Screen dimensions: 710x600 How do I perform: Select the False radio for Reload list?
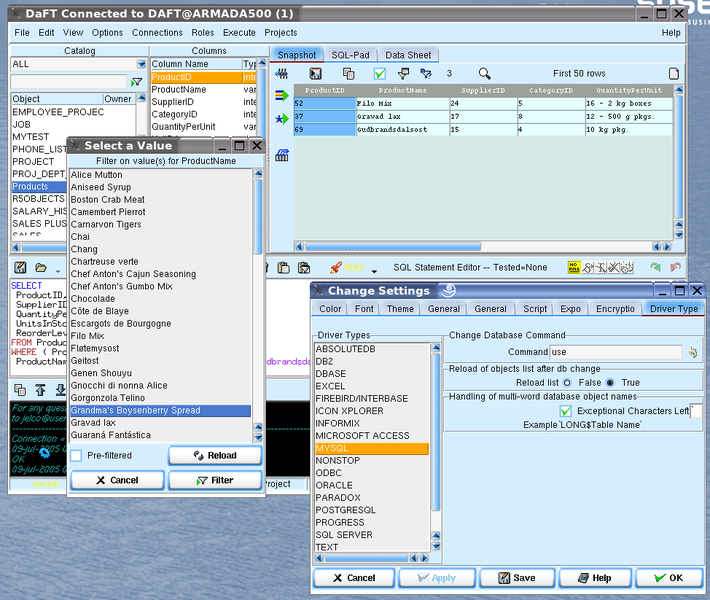[x=567, y=383]
